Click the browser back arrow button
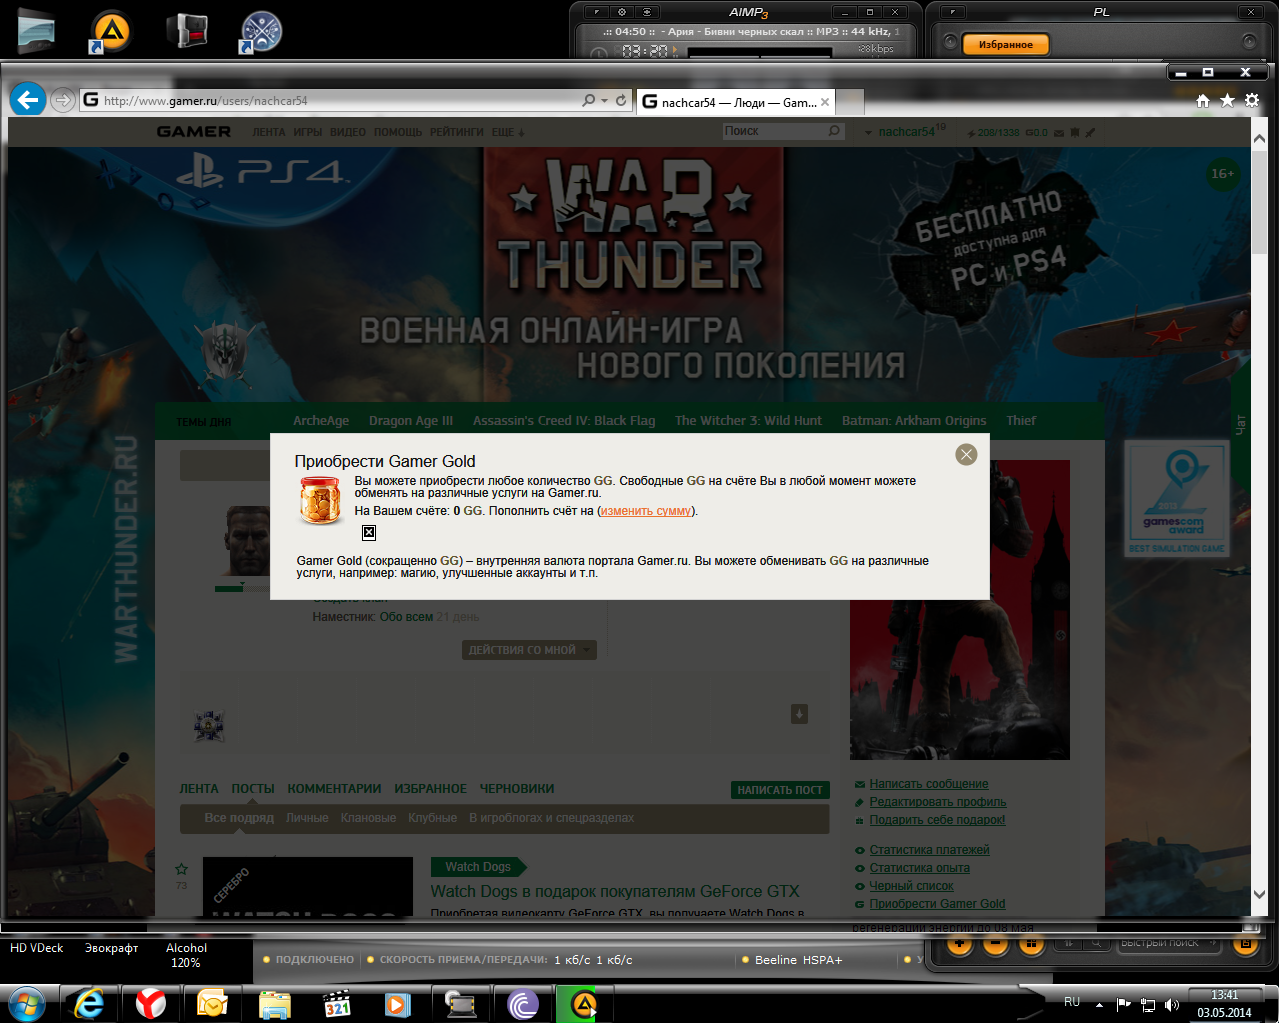The image size is (1279, 1023). pyautogui.click(x=28, y=100)
